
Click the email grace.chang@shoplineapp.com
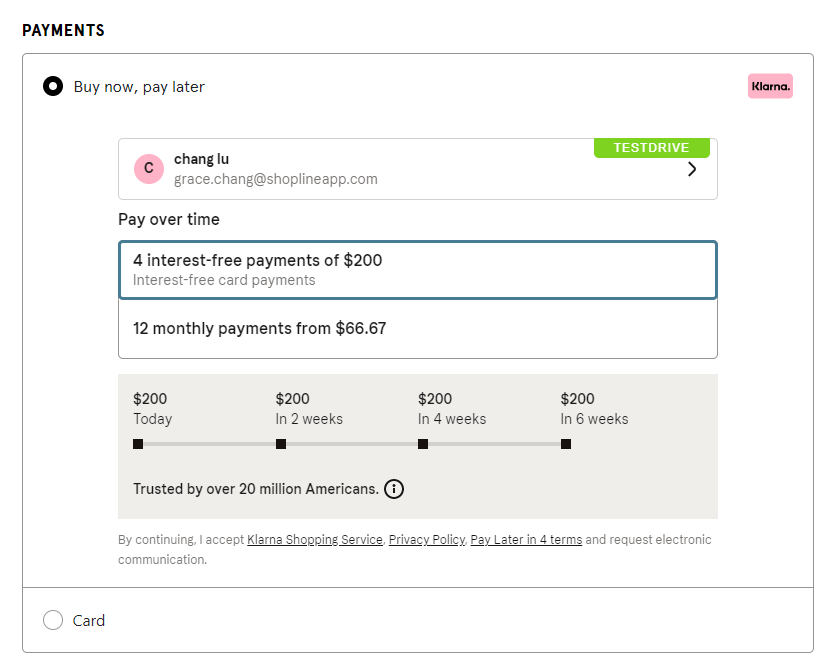click(x=276, y=179)
